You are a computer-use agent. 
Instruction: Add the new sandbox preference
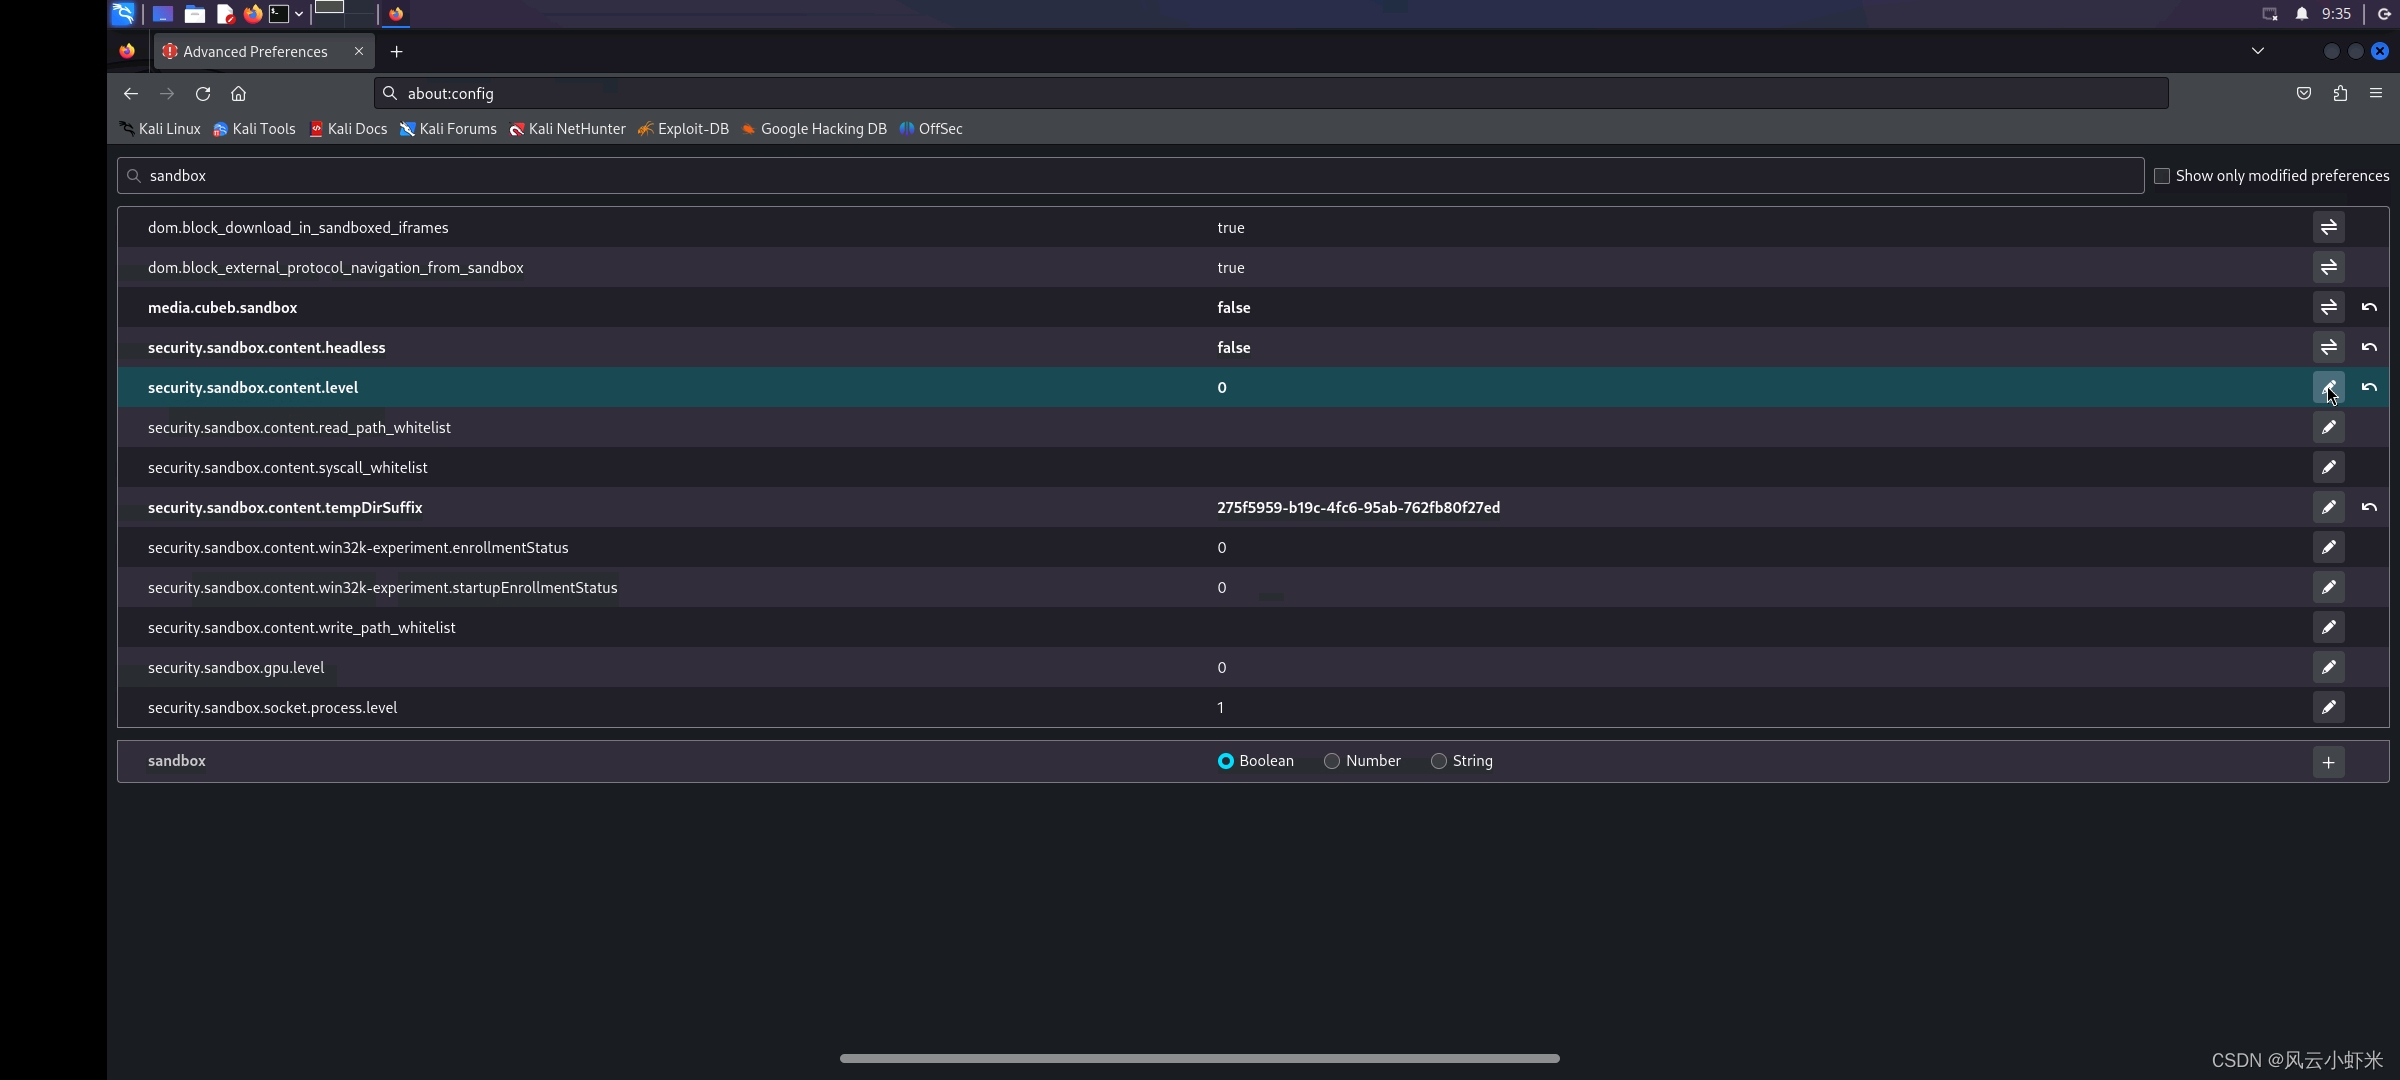[x=2328, y=762]
